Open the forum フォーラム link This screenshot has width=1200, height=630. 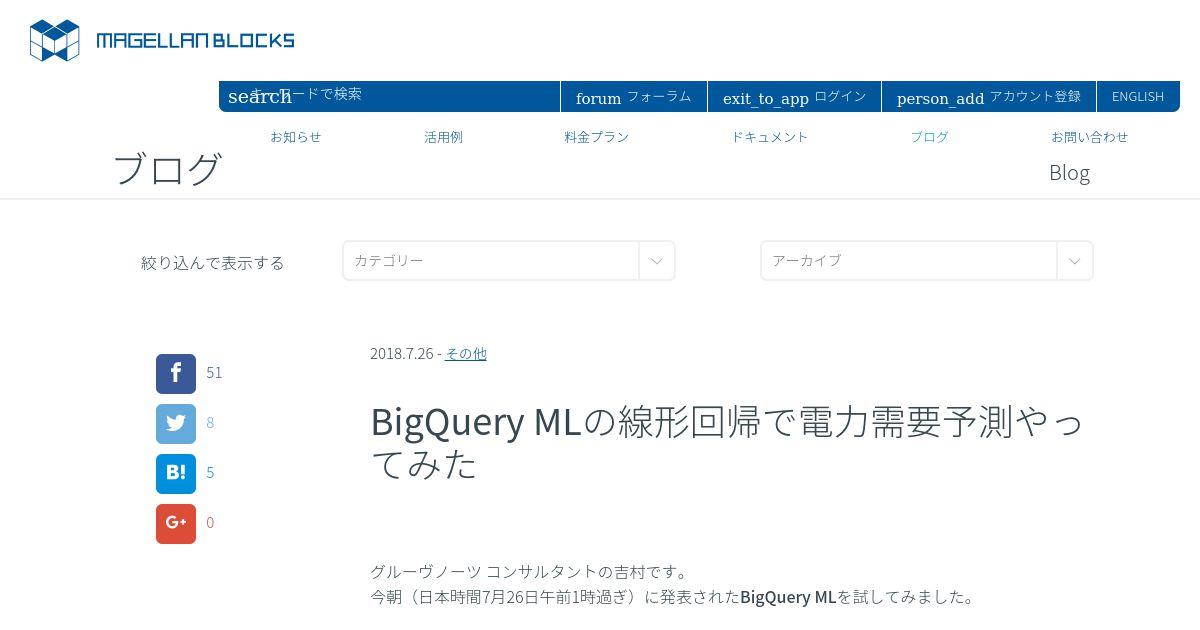coord(633,97)
